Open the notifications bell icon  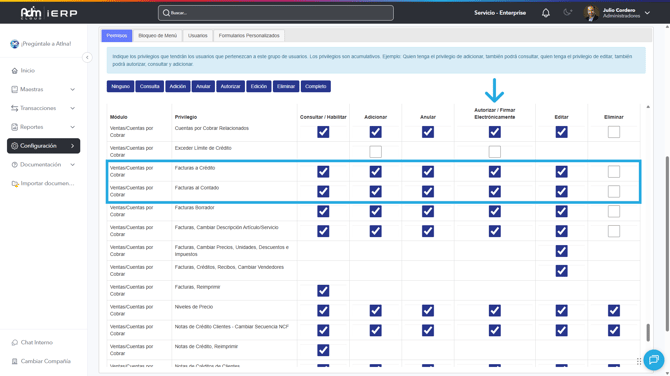[546, 13]
